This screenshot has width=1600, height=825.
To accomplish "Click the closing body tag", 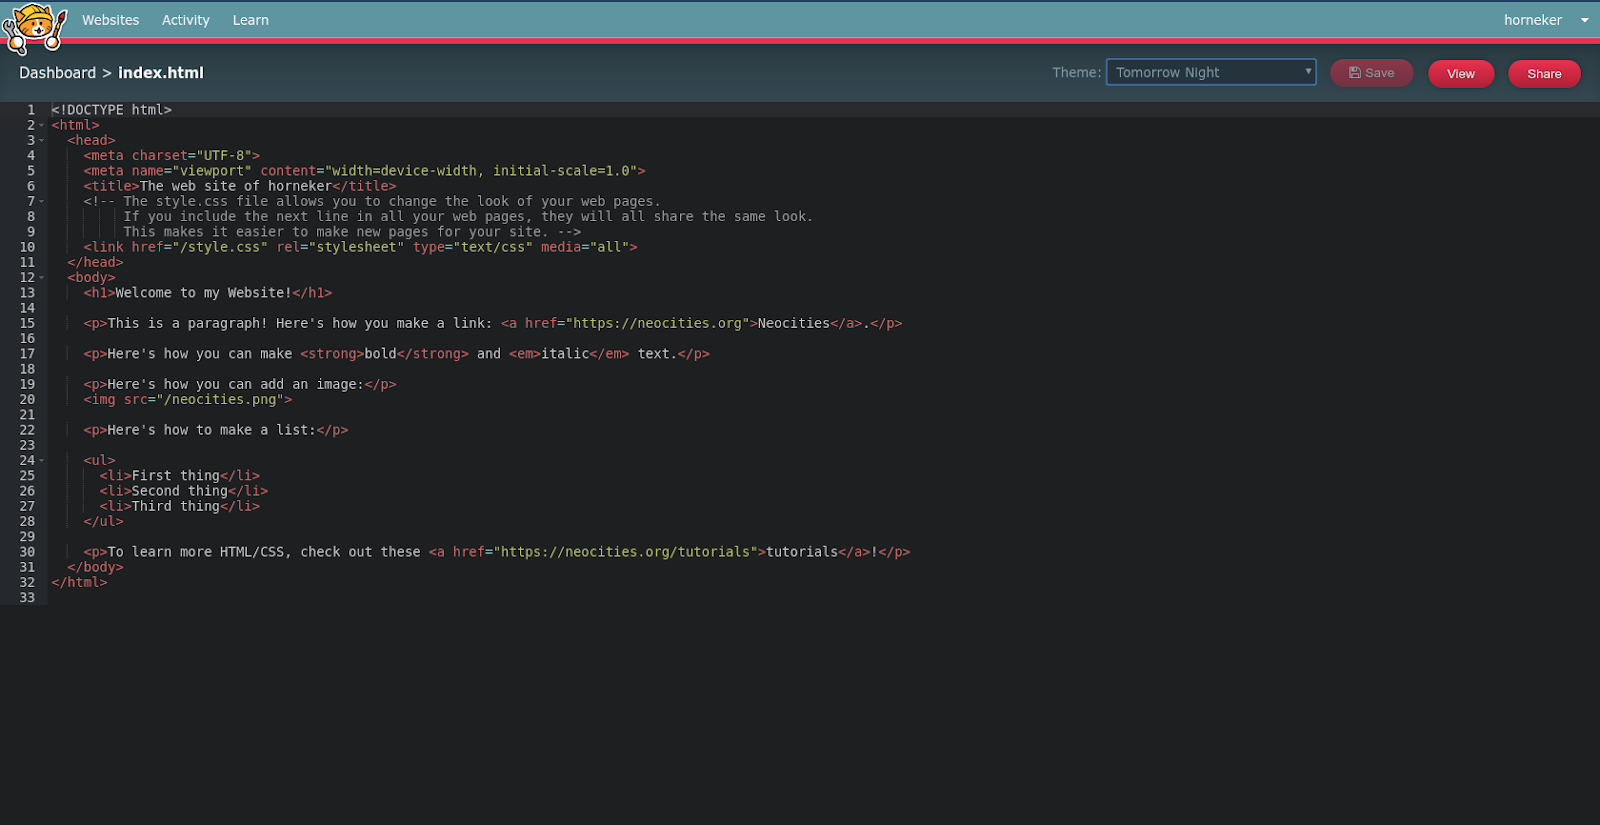I will point(96,567).
